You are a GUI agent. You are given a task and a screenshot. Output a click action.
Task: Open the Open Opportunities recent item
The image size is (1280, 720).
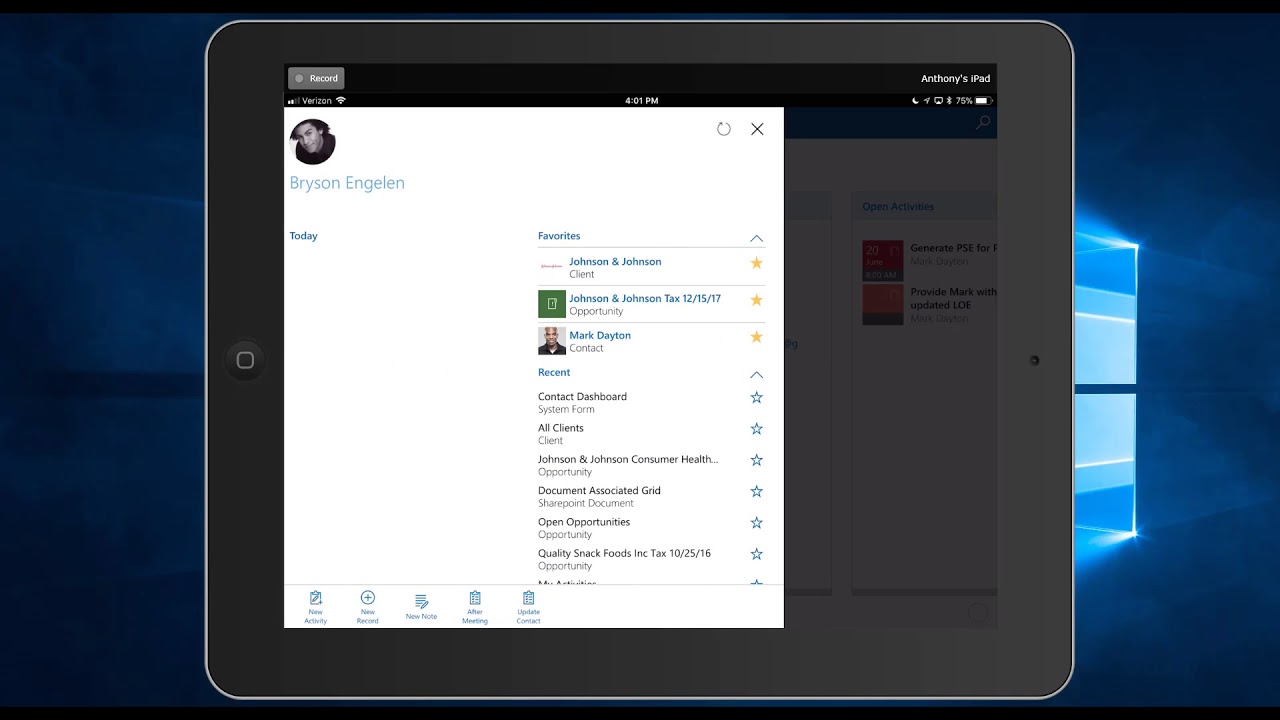(584, 528)
